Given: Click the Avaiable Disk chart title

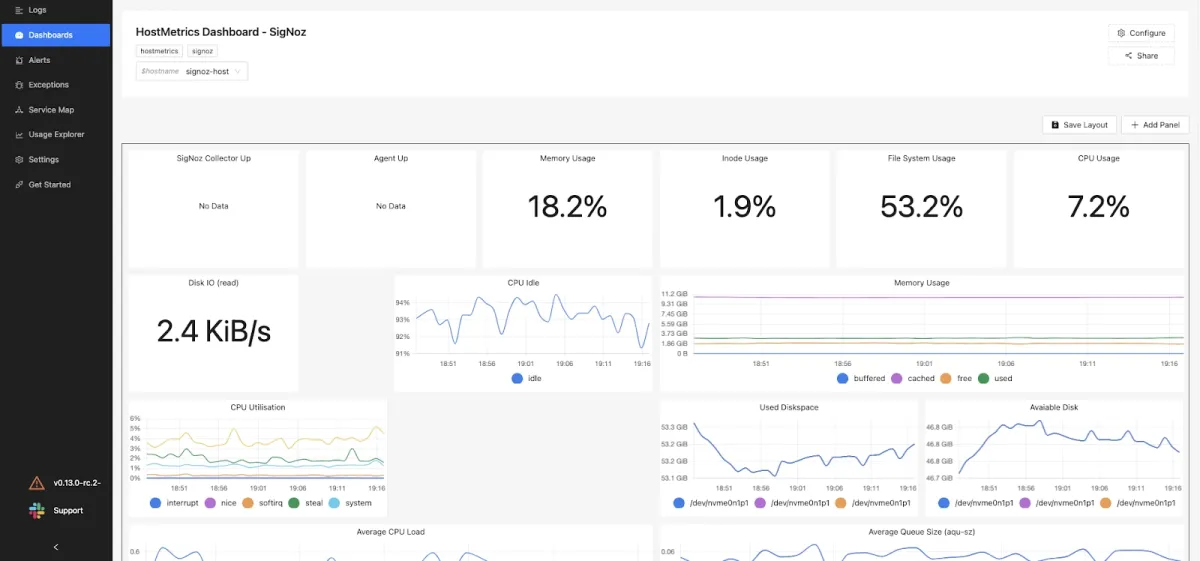Looking at the screenshot, I should pos(1055,407).
